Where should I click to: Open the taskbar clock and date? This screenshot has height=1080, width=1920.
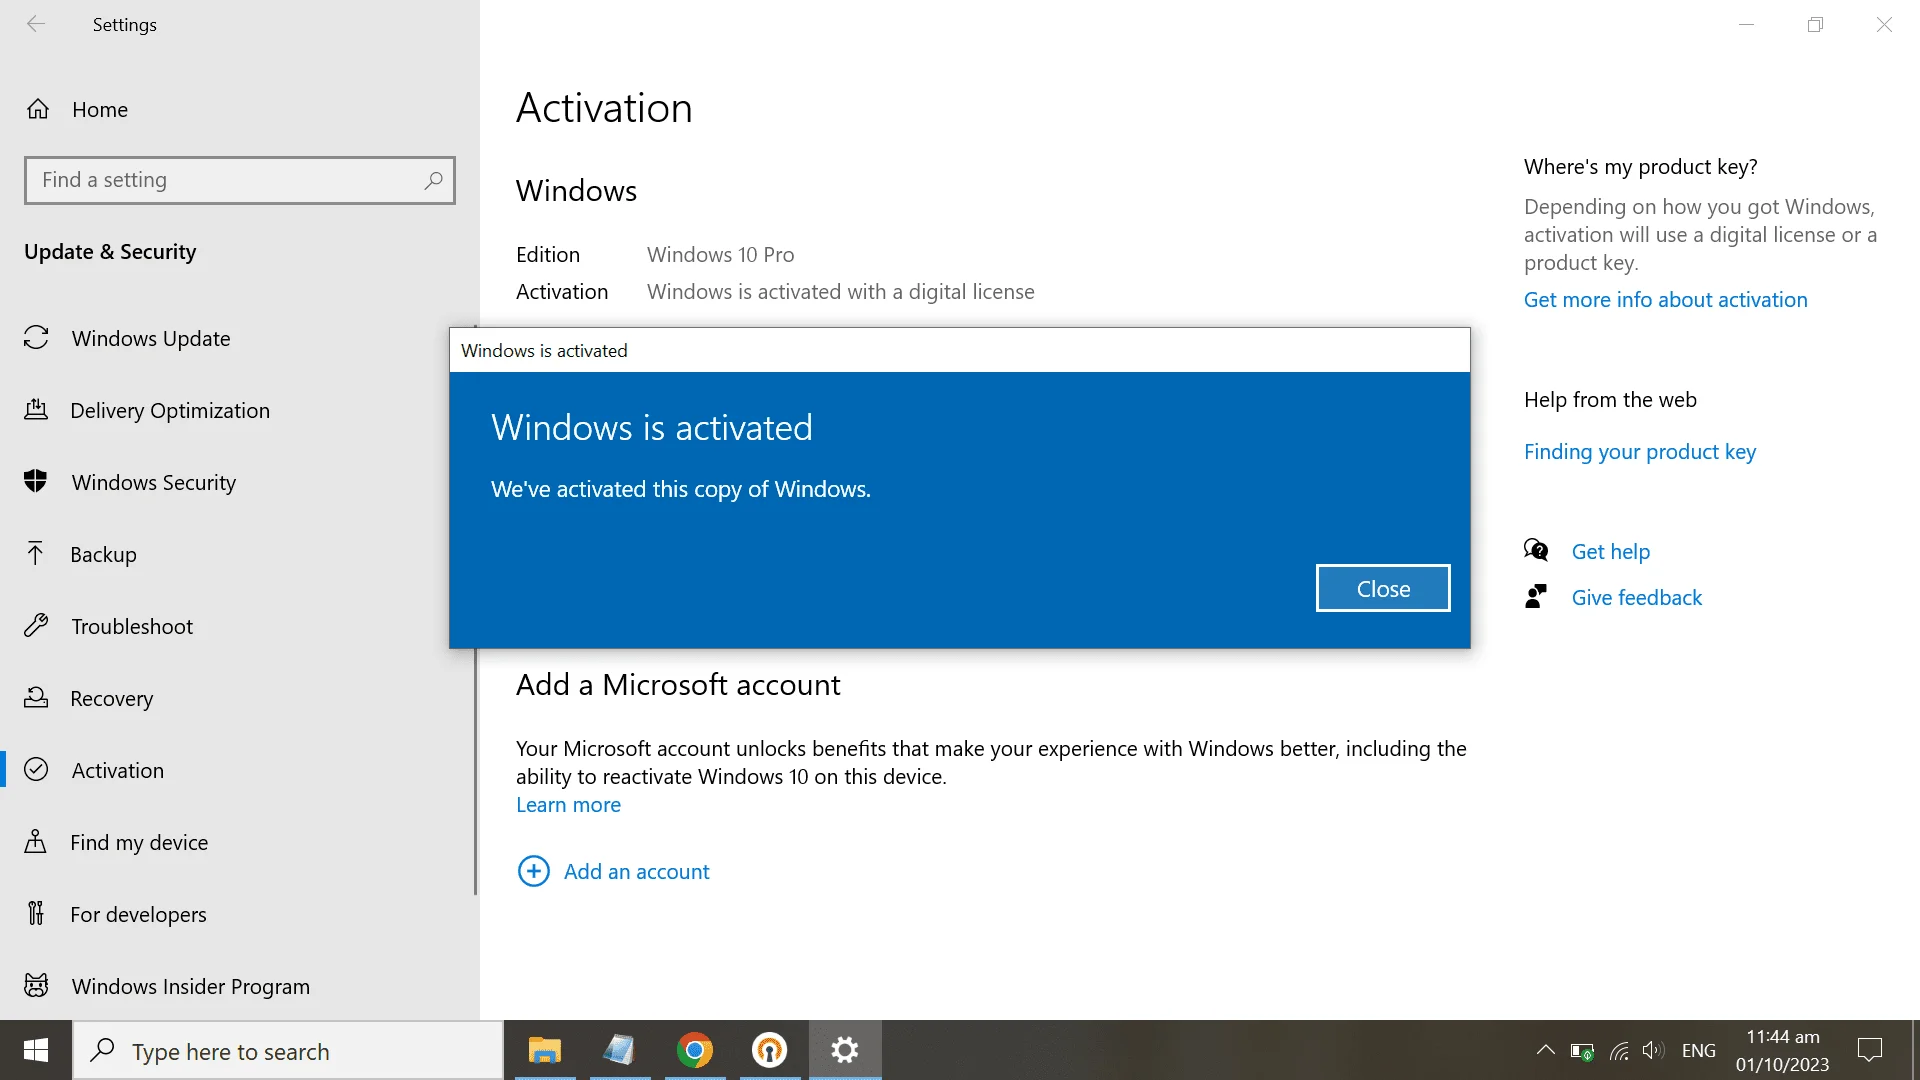pyautogui.click(x=1782, y=1050)
